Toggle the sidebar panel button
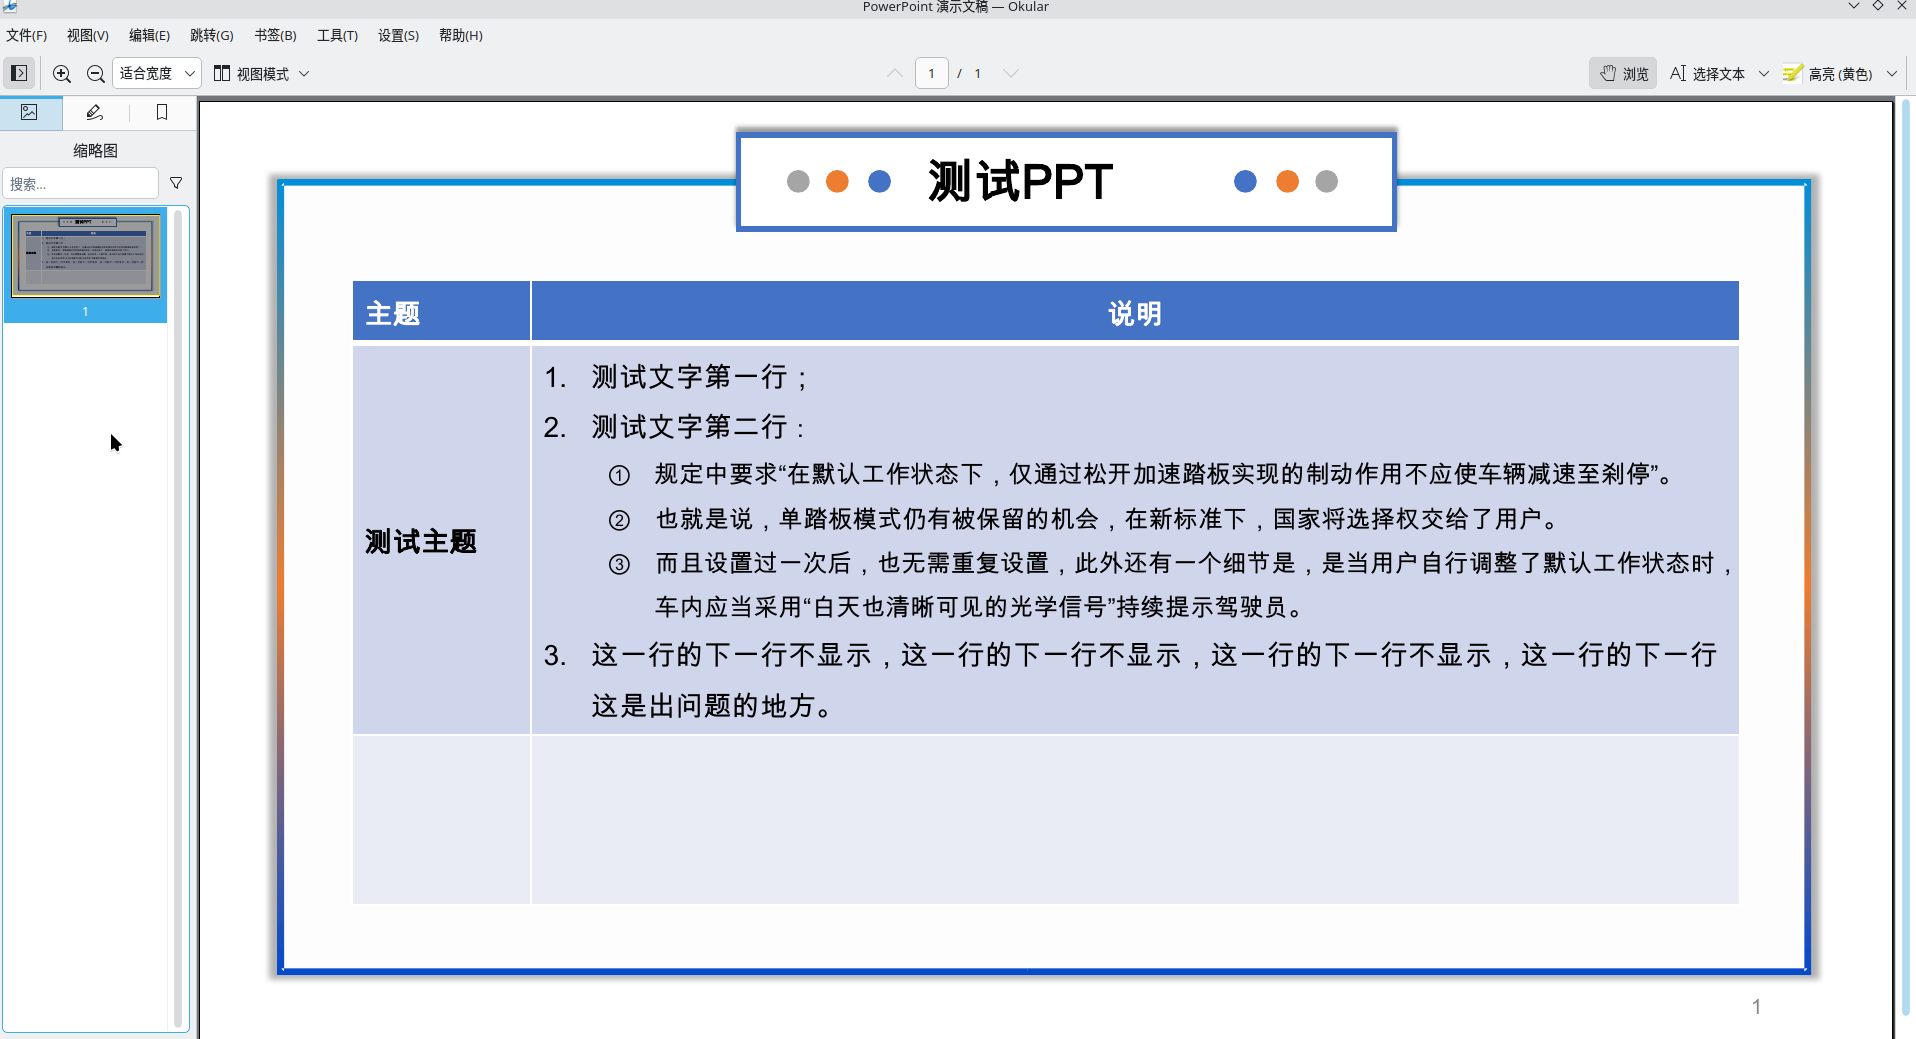Image resolution: width=1916 pixels, height=1039 pixels. tap(19, 73)
